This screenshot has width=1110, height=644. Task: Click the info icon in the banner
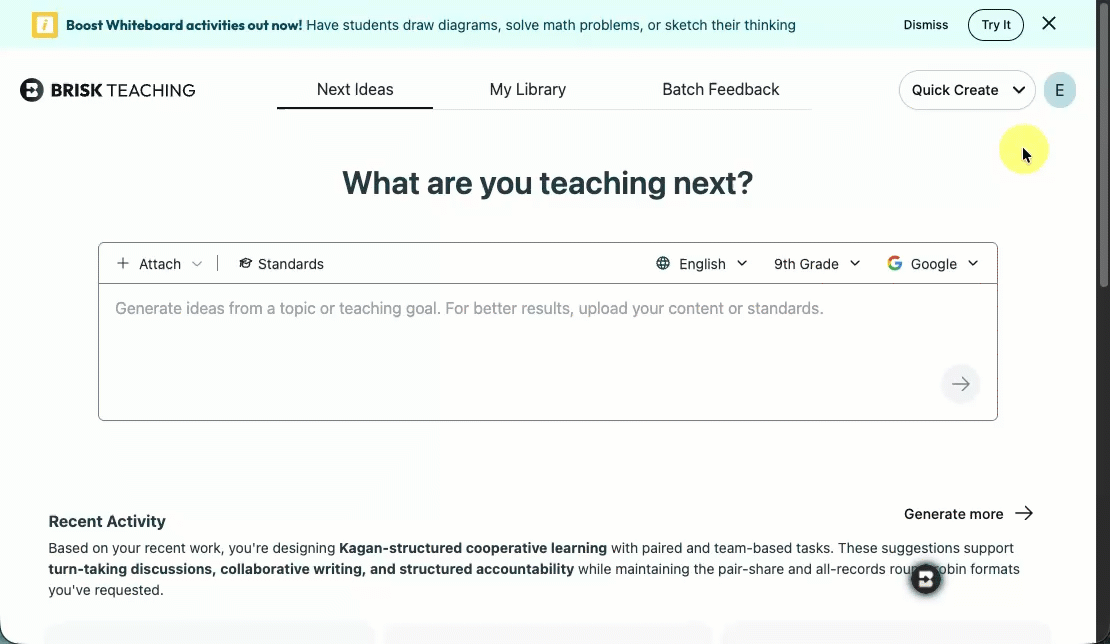click(44, 23)
